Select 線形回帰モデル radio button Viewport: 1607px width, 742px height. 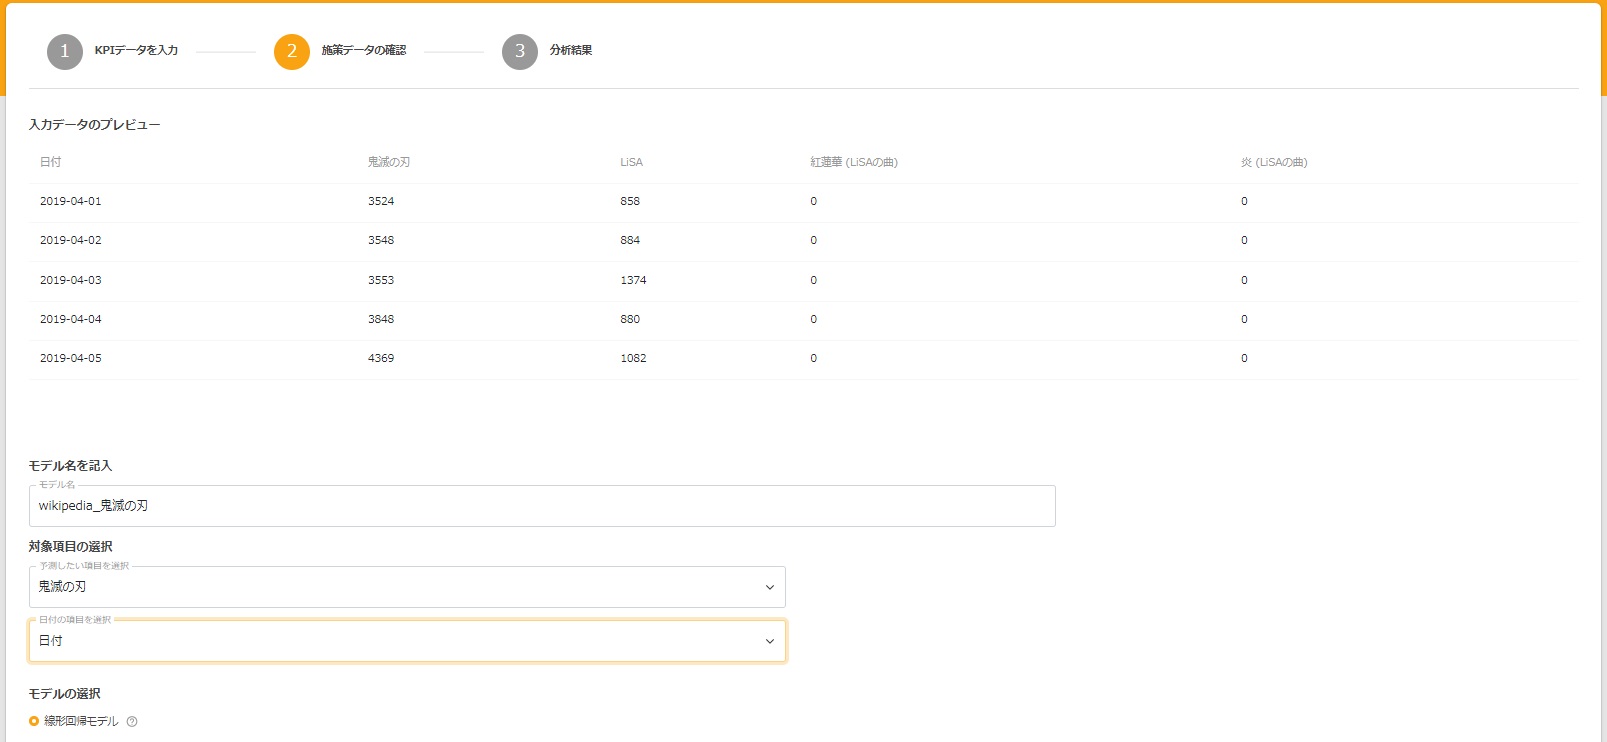coord(34,721)
